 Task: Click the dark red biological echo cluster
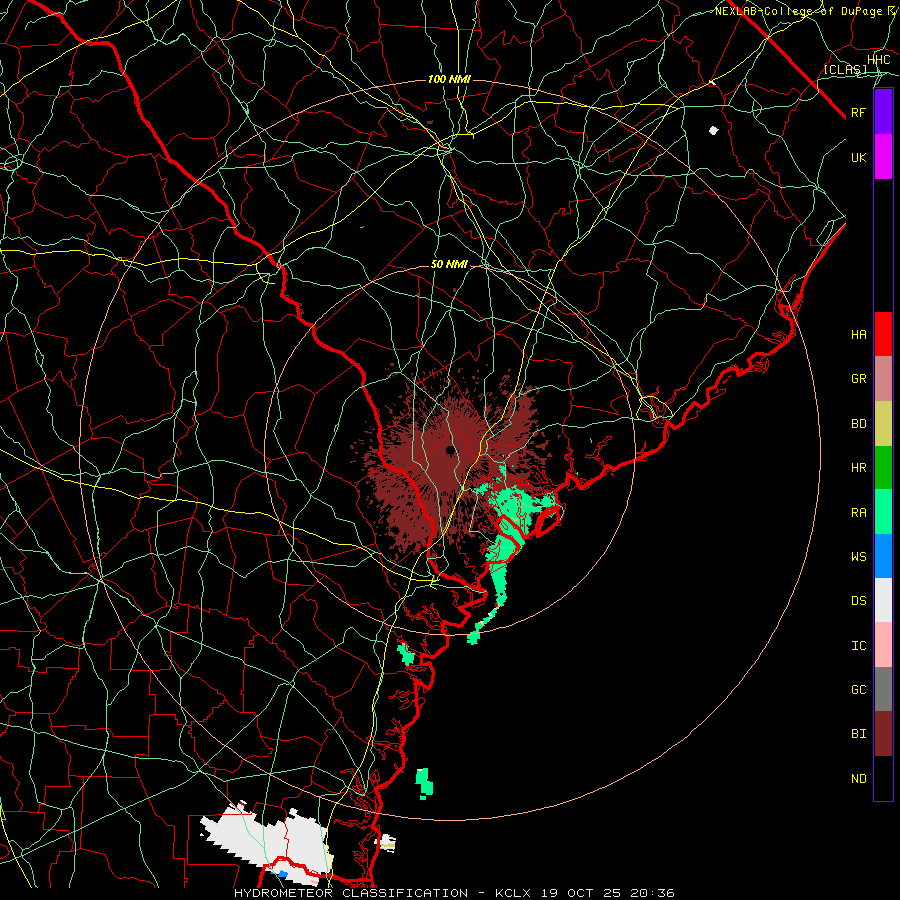[x=453, y=465]
